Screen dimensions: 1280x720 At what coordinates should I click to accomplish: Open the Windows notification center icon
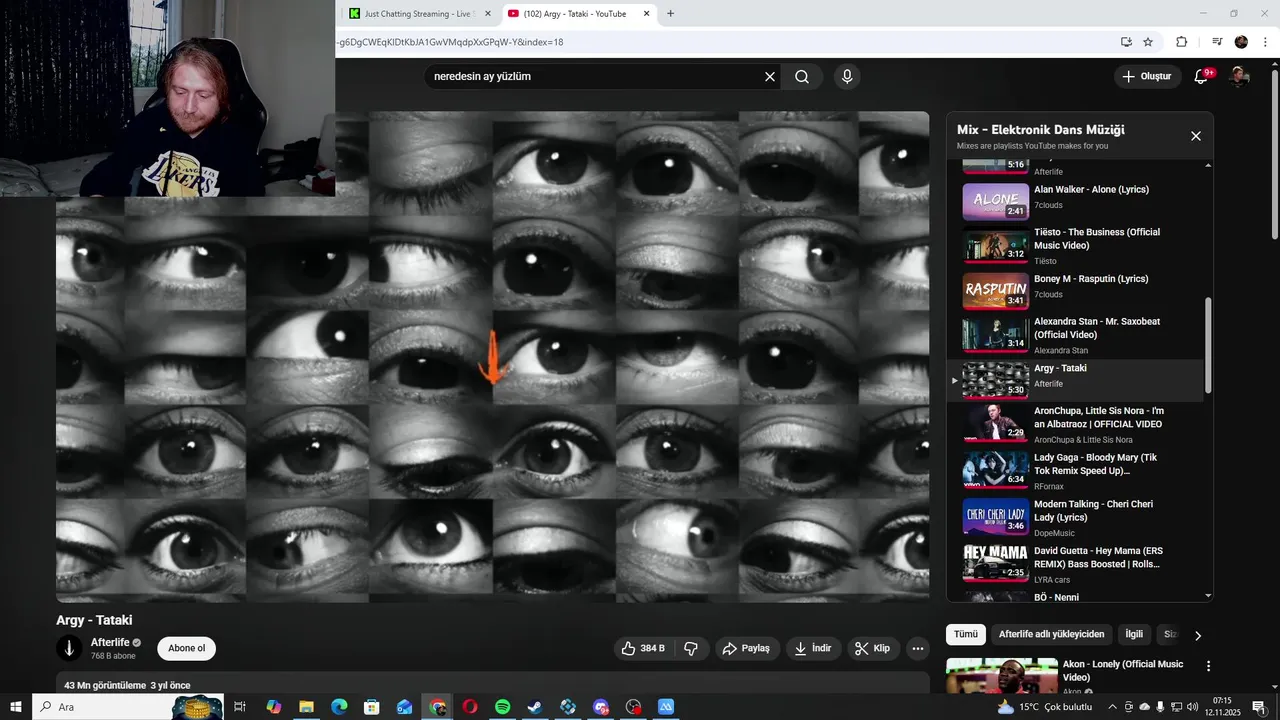[x=1258, y=707]
